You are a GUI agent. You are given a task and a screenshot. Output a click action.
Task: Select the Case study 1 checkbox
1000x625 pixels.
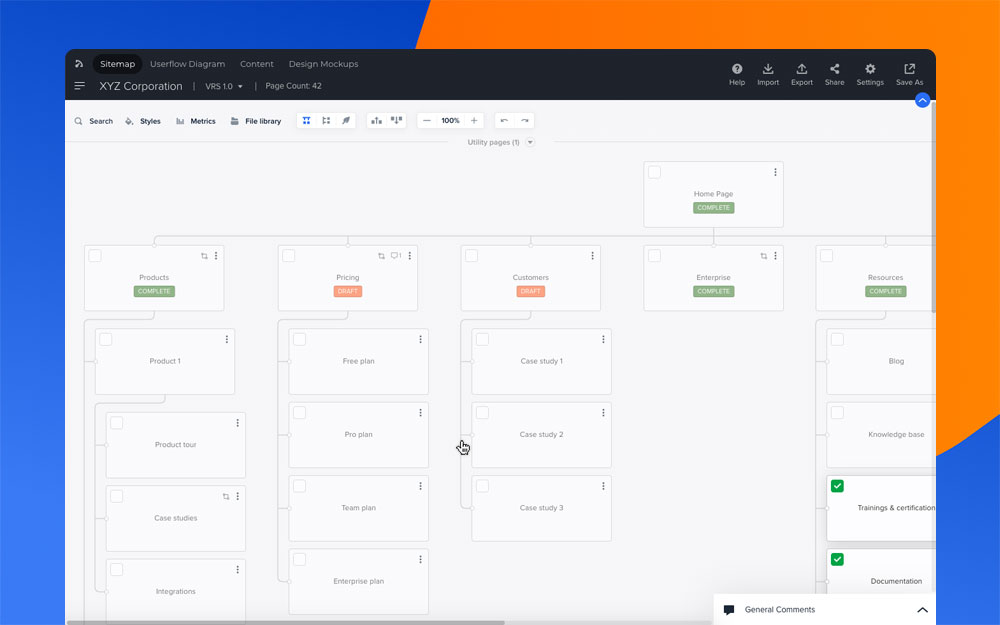coord(482,339)
